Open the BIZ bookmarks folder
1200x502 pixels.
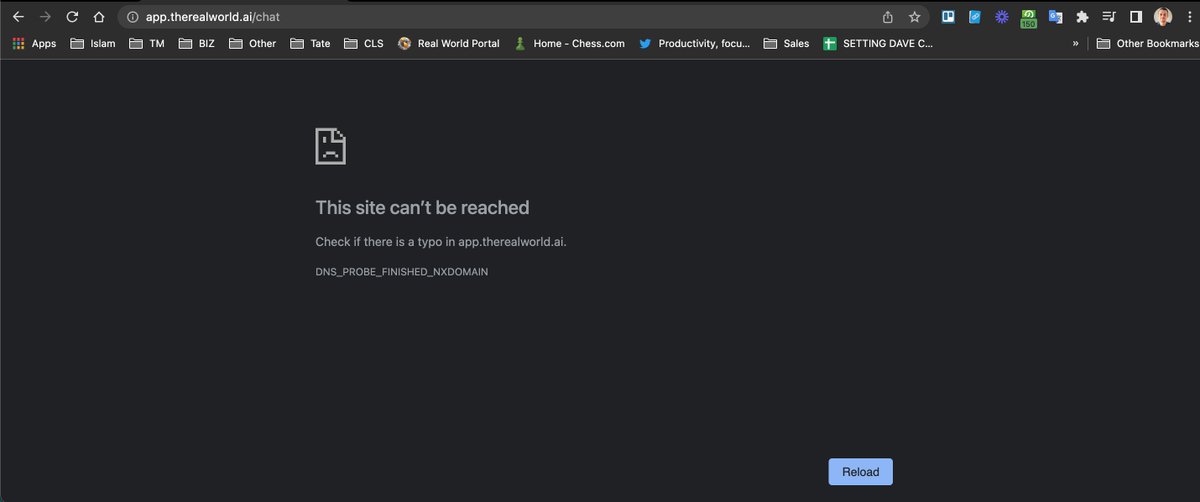tap(197, 44)
